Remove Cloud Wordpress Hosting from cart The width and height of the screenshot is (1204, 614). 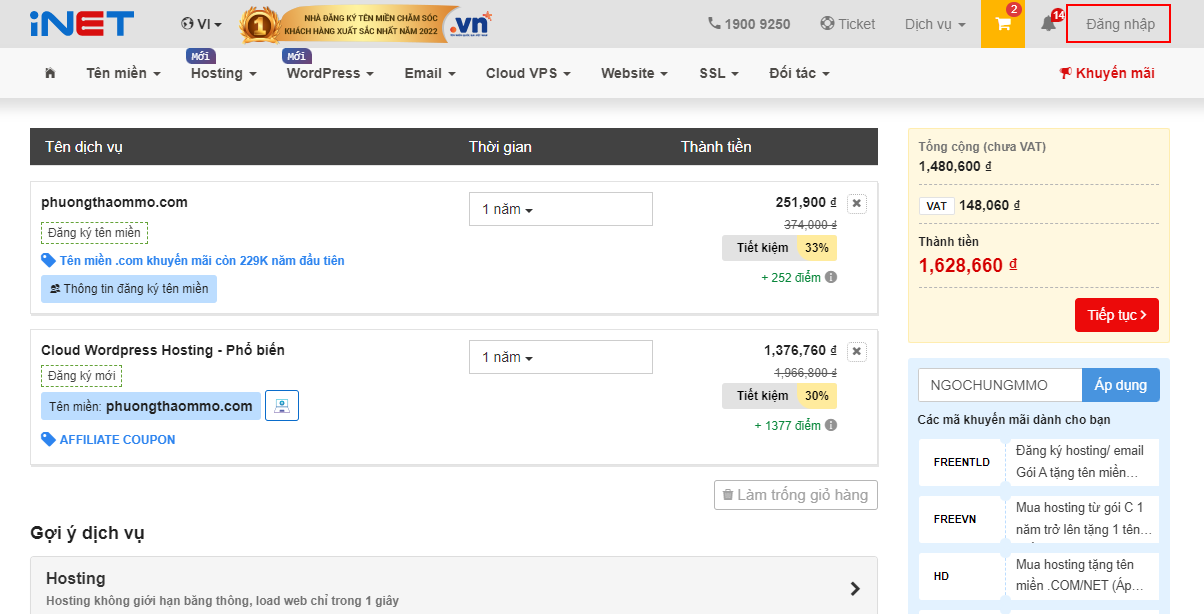856,352
